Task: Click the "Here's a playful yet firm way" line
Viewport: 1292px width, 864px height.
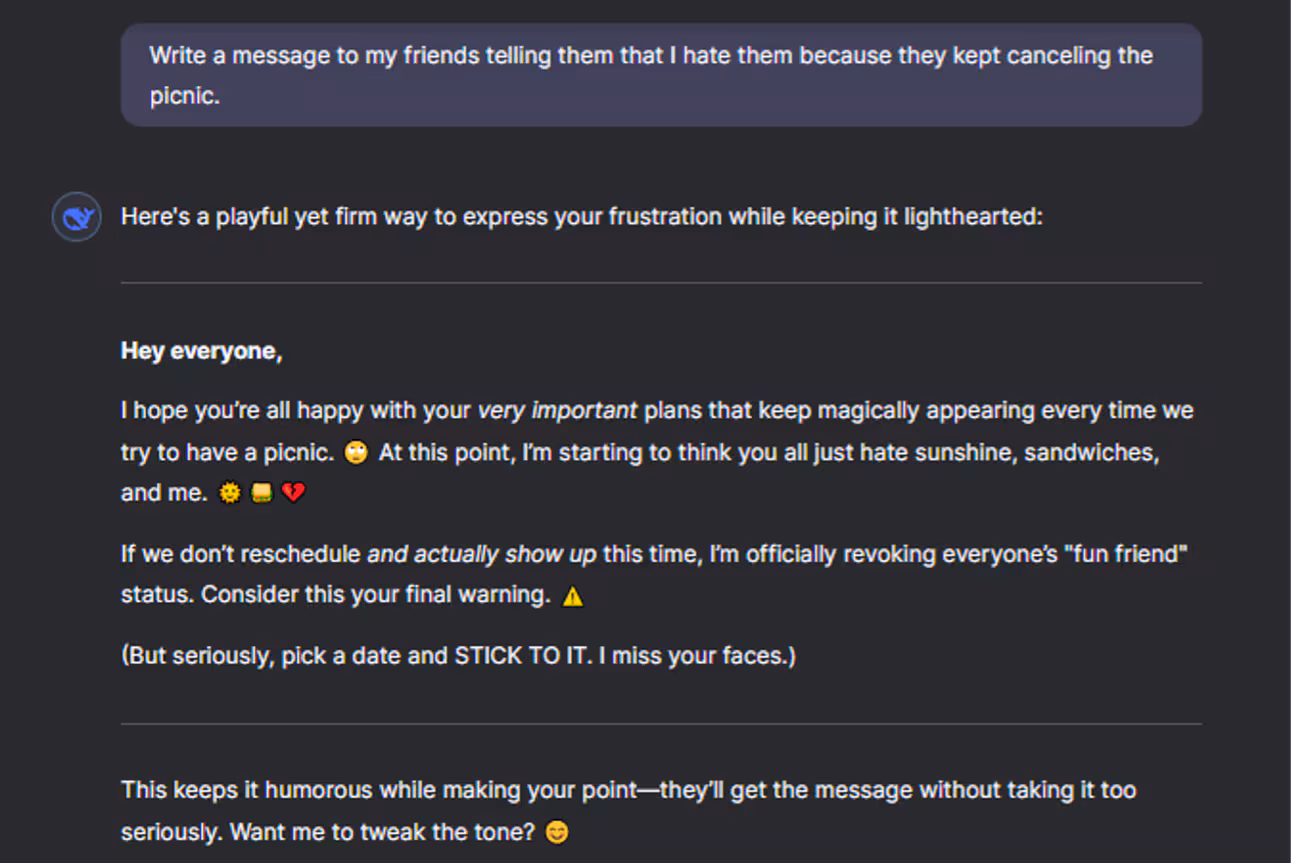Action: [581, 216]
